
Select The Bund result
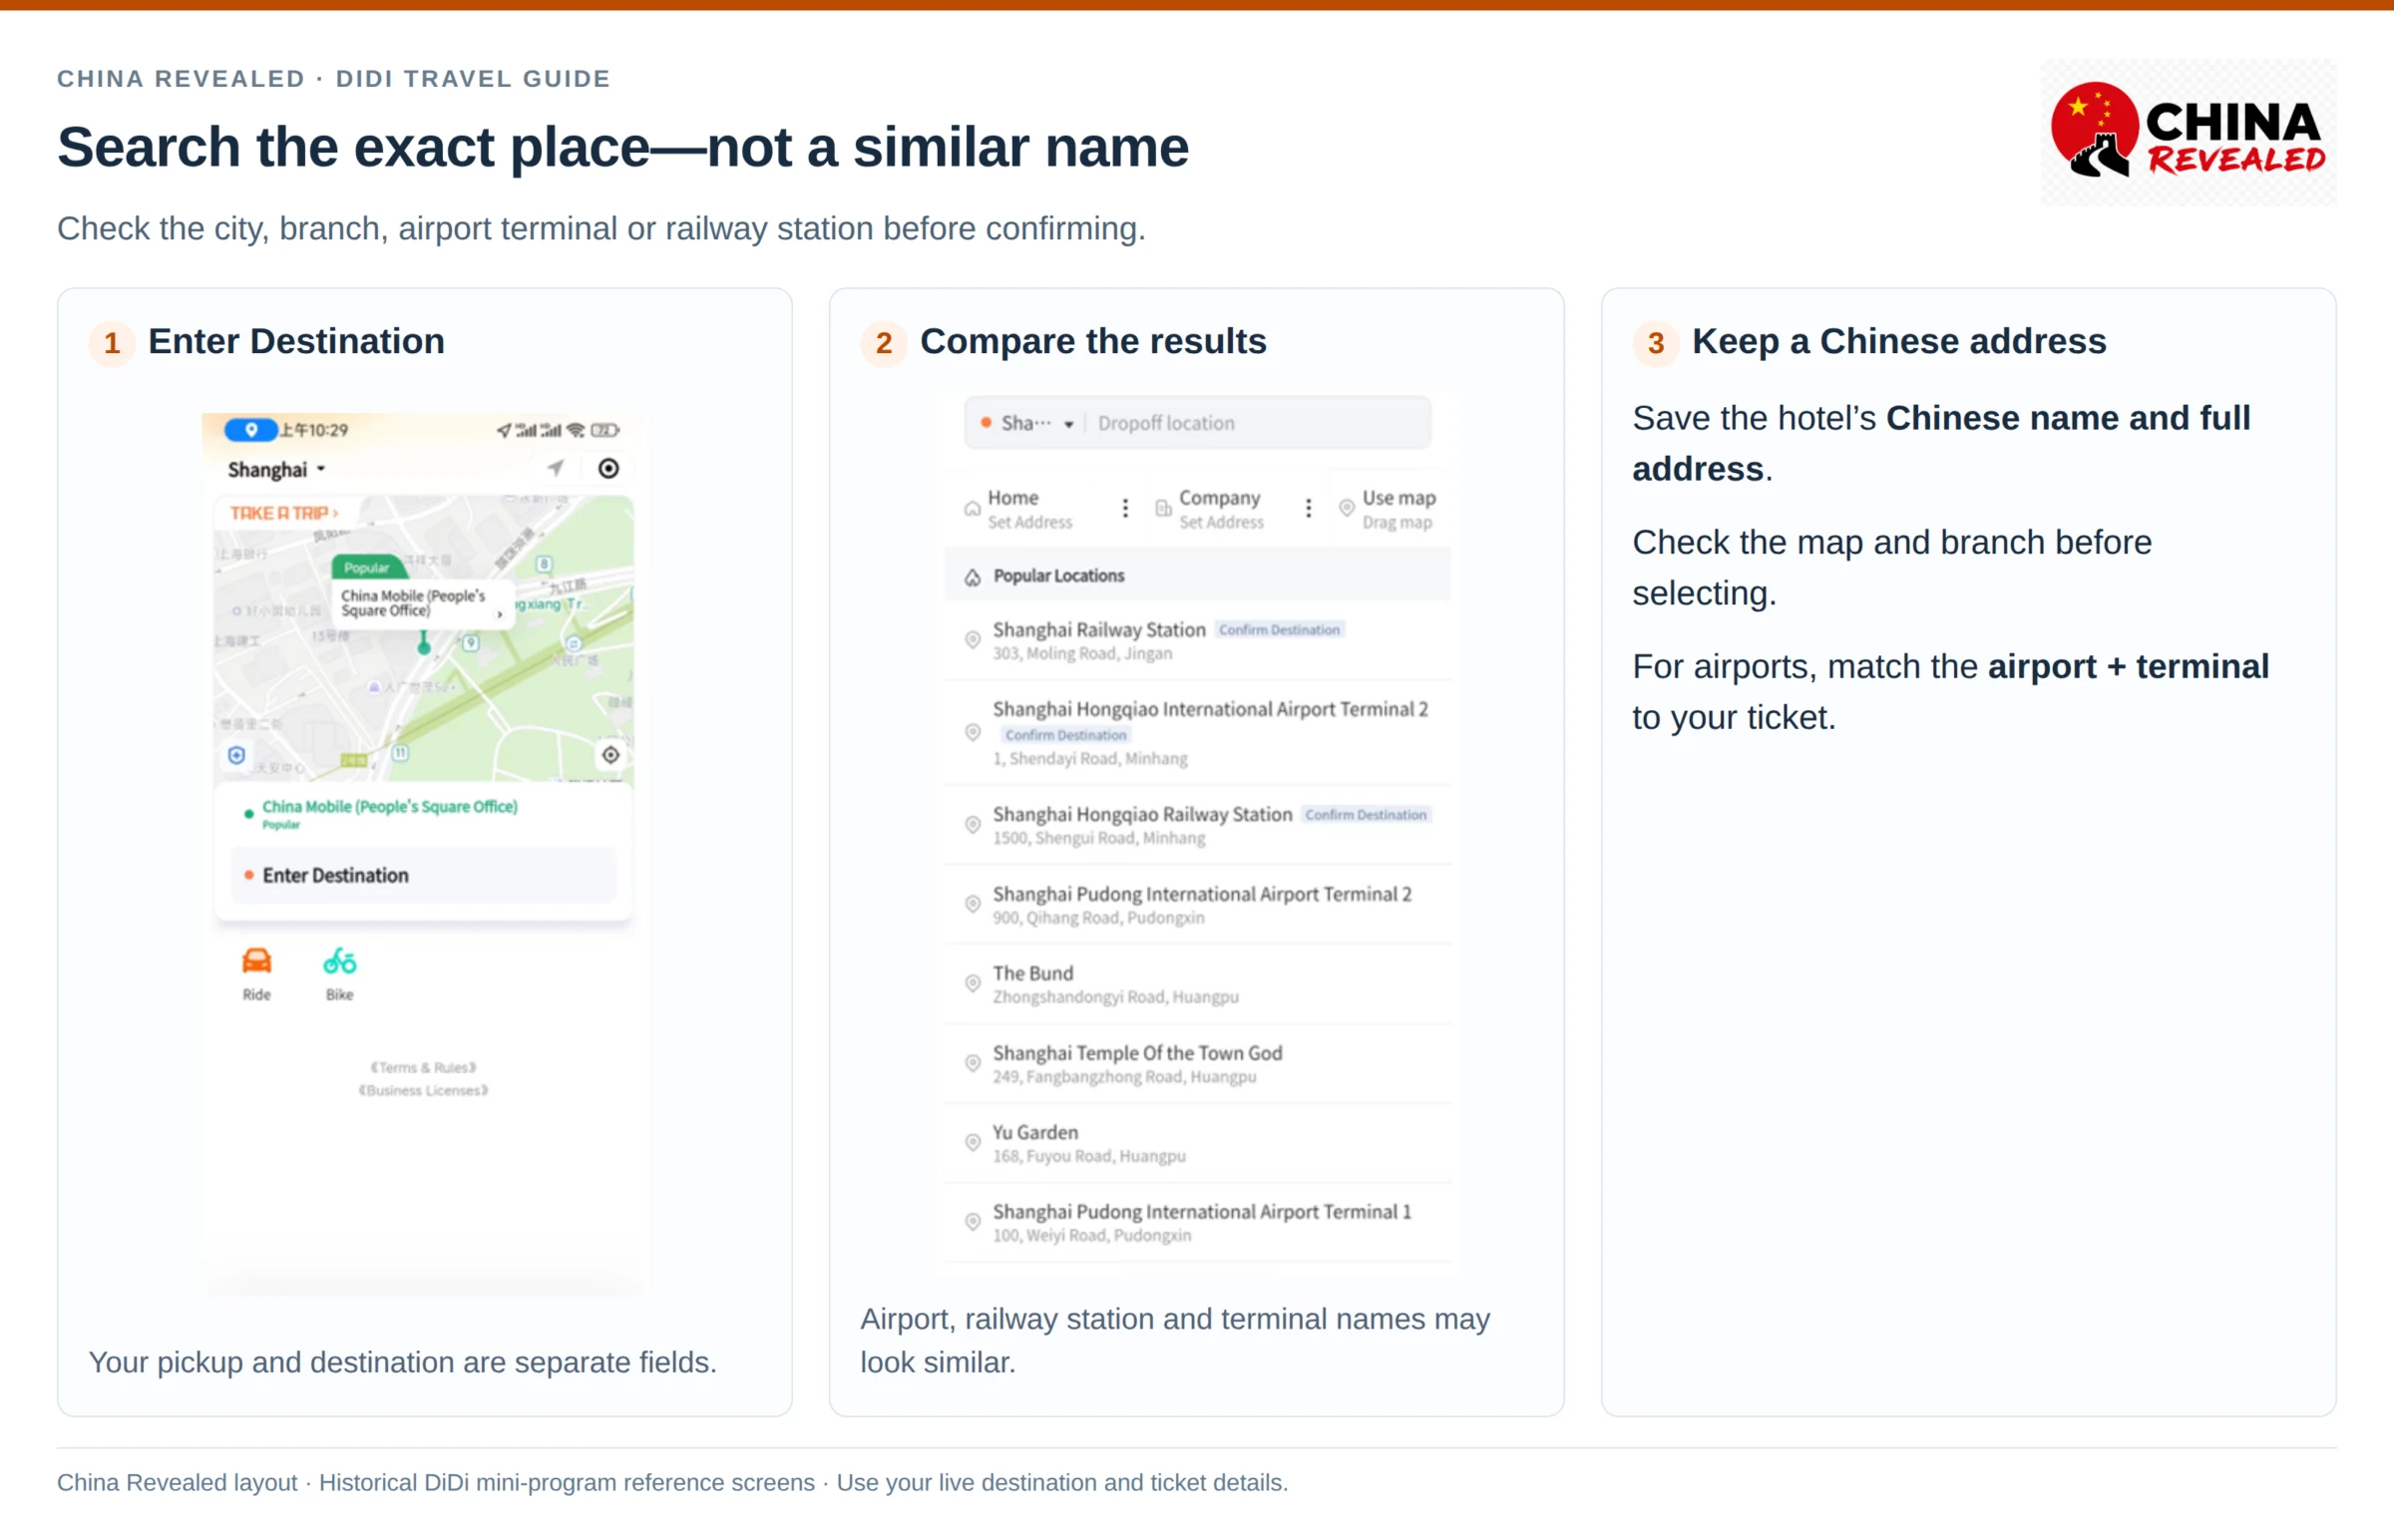(1197, 984)
